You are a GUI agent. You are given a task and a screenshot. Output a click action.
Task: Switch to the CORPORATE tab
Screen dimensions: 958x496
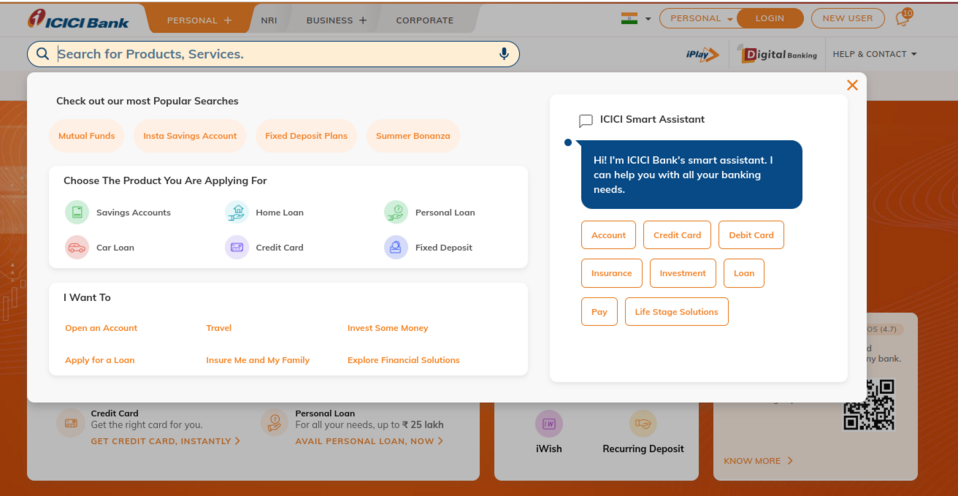click(x=425, y=20)
